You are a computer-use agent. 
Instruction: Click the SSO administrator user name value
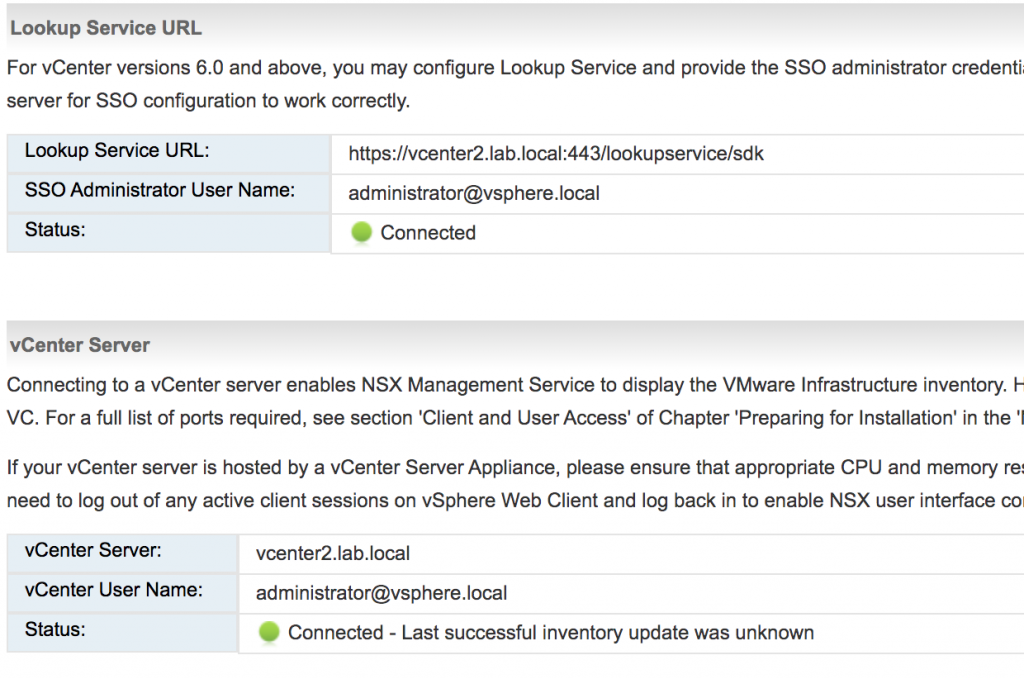click(x=473, y=193)
